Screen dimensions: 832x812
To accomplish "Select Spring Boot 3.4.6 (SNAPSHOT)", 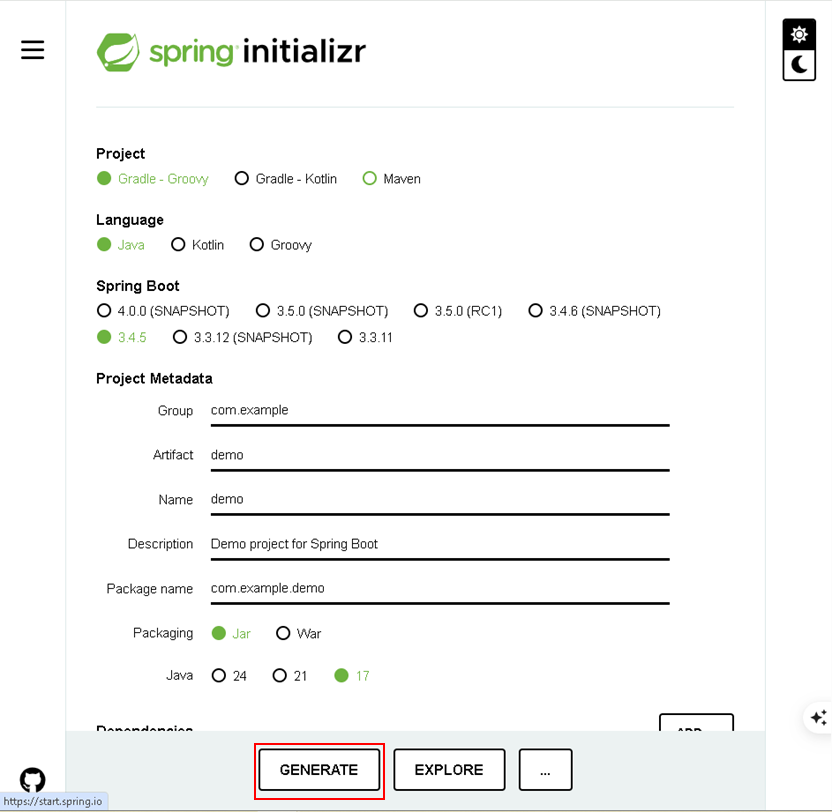I will (x=595, y=311).
